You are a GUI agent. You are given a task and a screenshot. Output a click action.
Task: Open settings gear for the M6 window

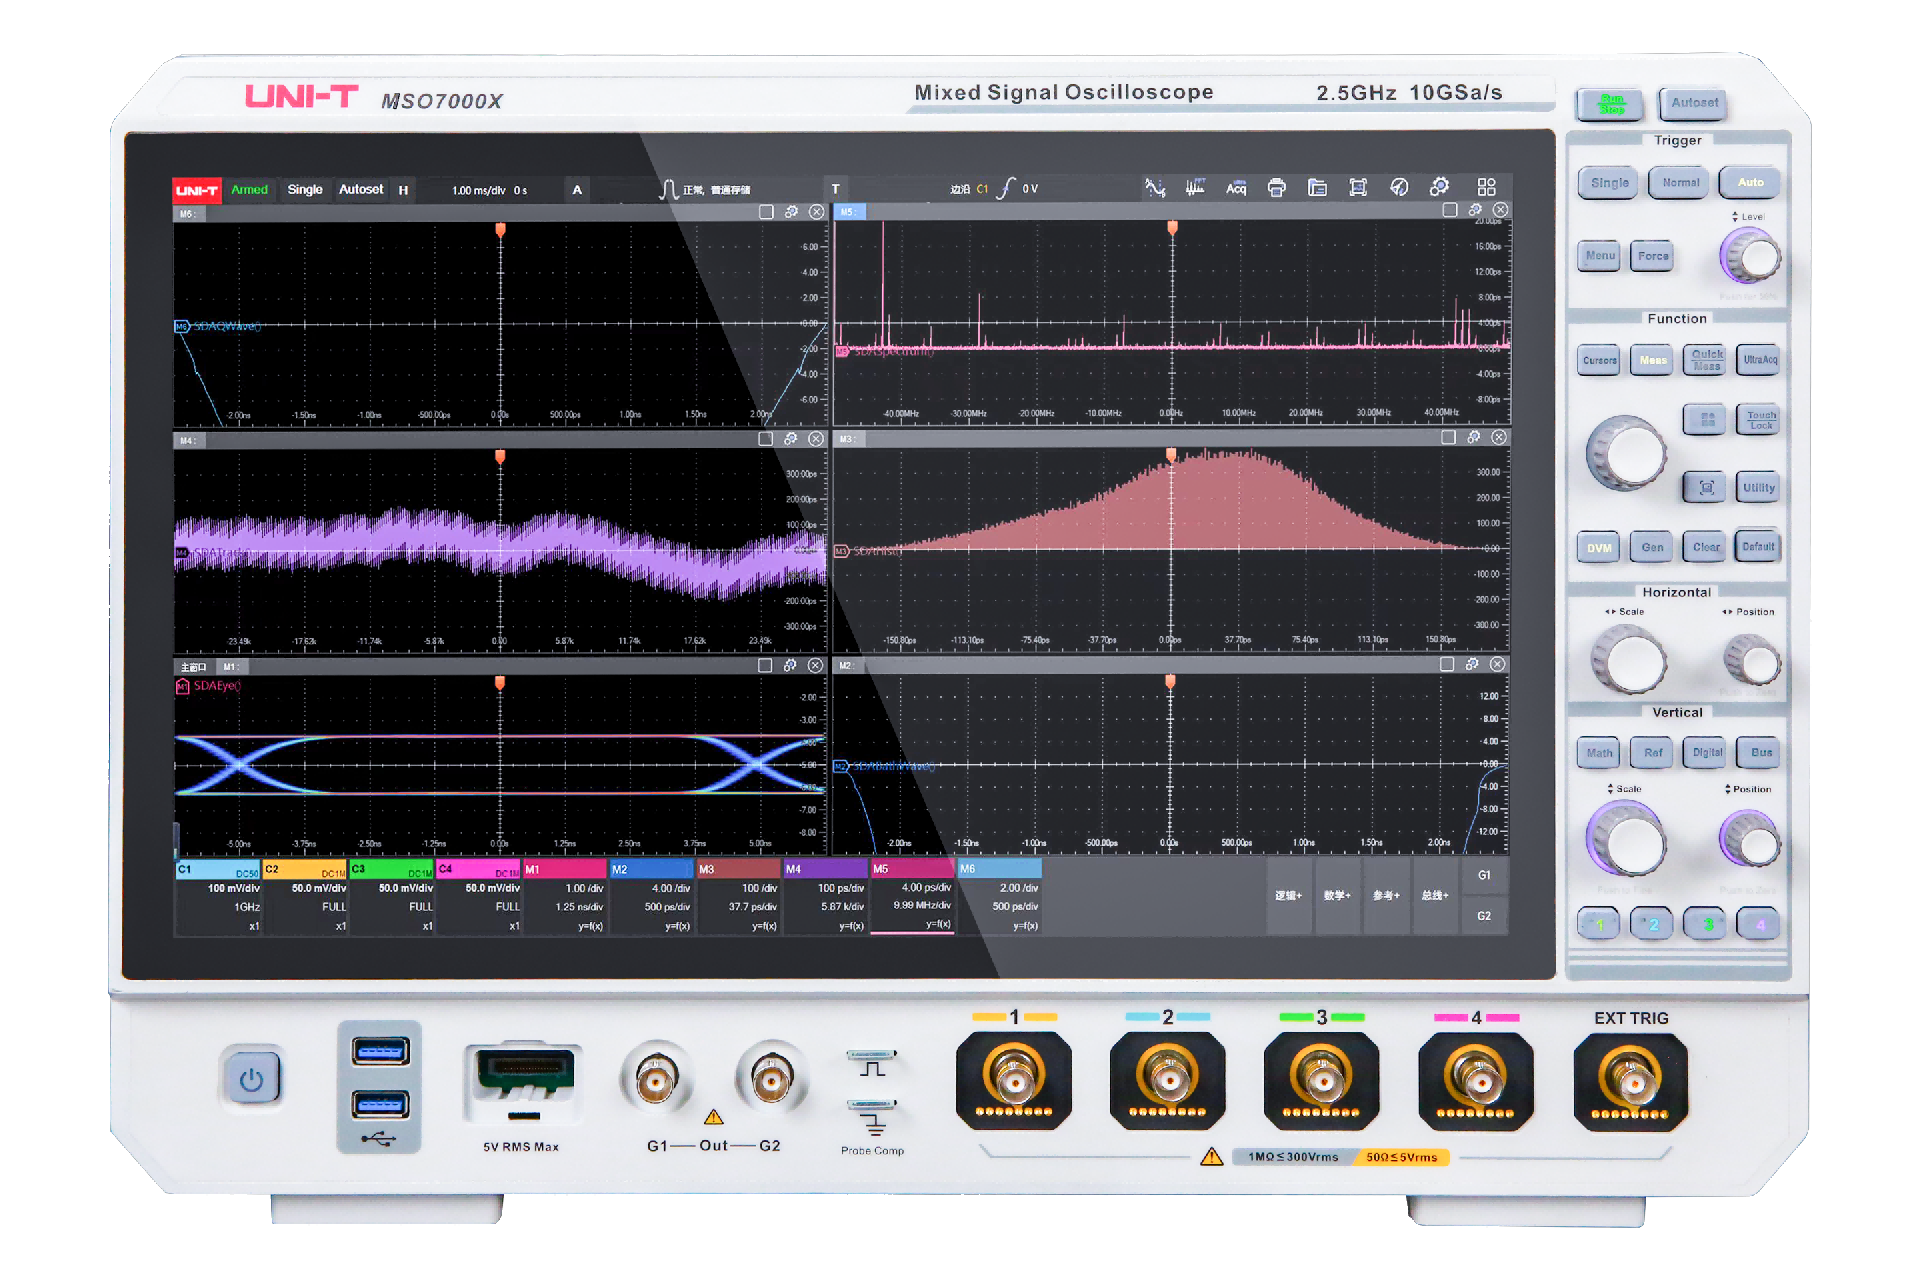tap(791, 212)
